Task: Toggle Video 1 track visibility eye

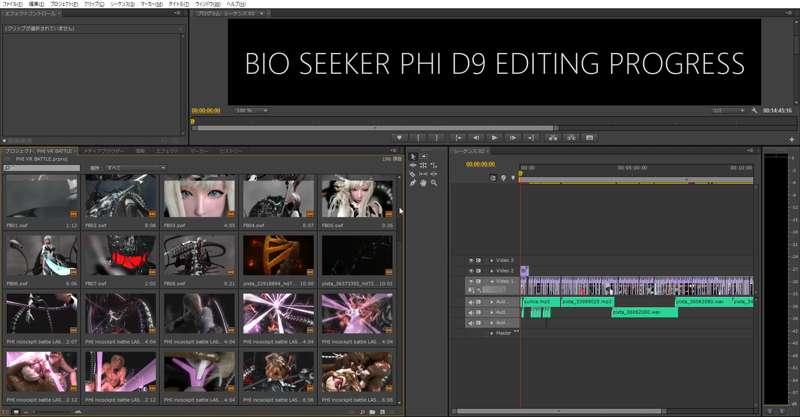Action: (x=471, y=281)
